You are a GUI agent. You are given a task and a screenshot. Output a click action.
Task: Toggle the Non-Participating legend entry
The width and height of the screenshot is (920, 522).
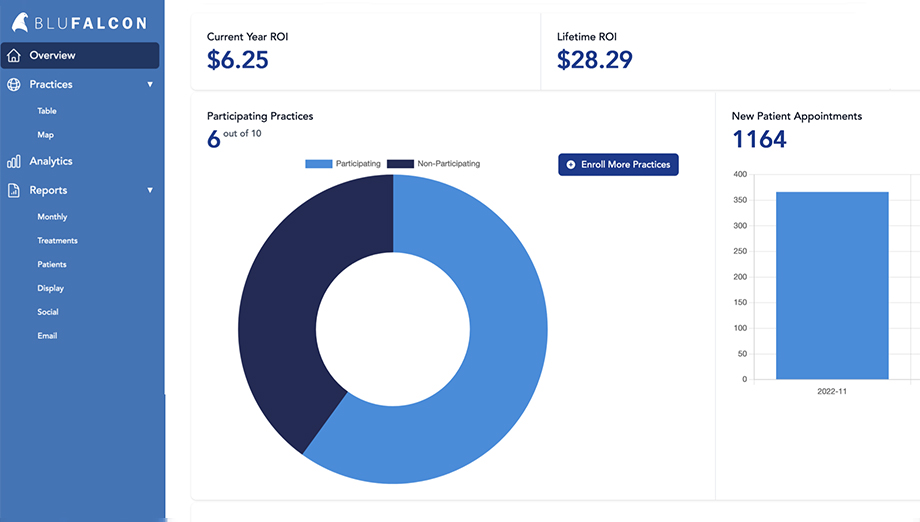pyautogui.click(x=433, y=163)
